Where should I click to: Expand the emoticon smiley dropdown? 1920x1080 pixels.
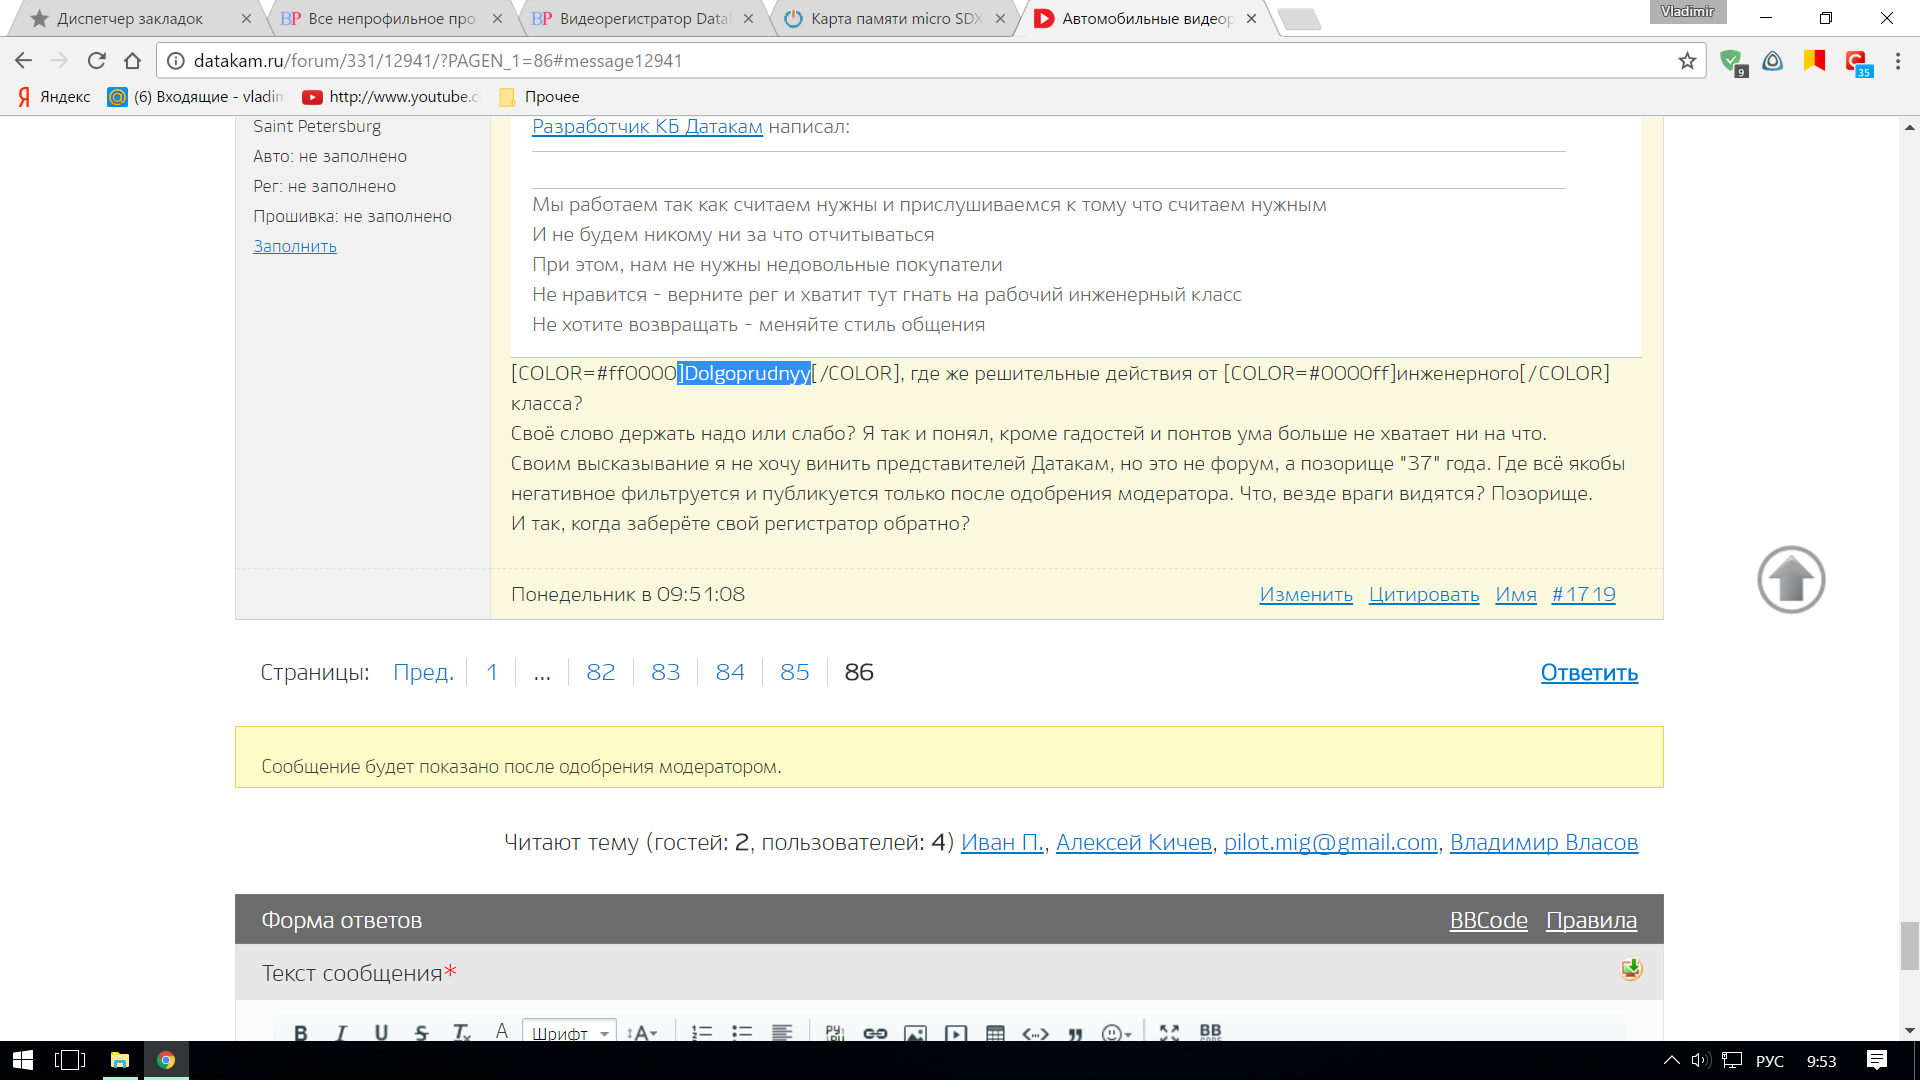click(1116, 1033)
